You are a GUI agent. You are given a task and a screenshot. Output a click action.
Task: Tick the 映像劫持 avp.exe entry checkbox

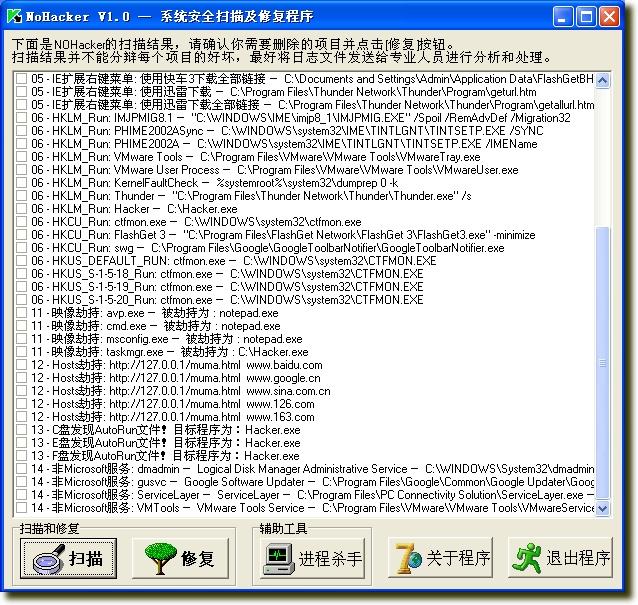pyautogui.click(x=21, y=313)
